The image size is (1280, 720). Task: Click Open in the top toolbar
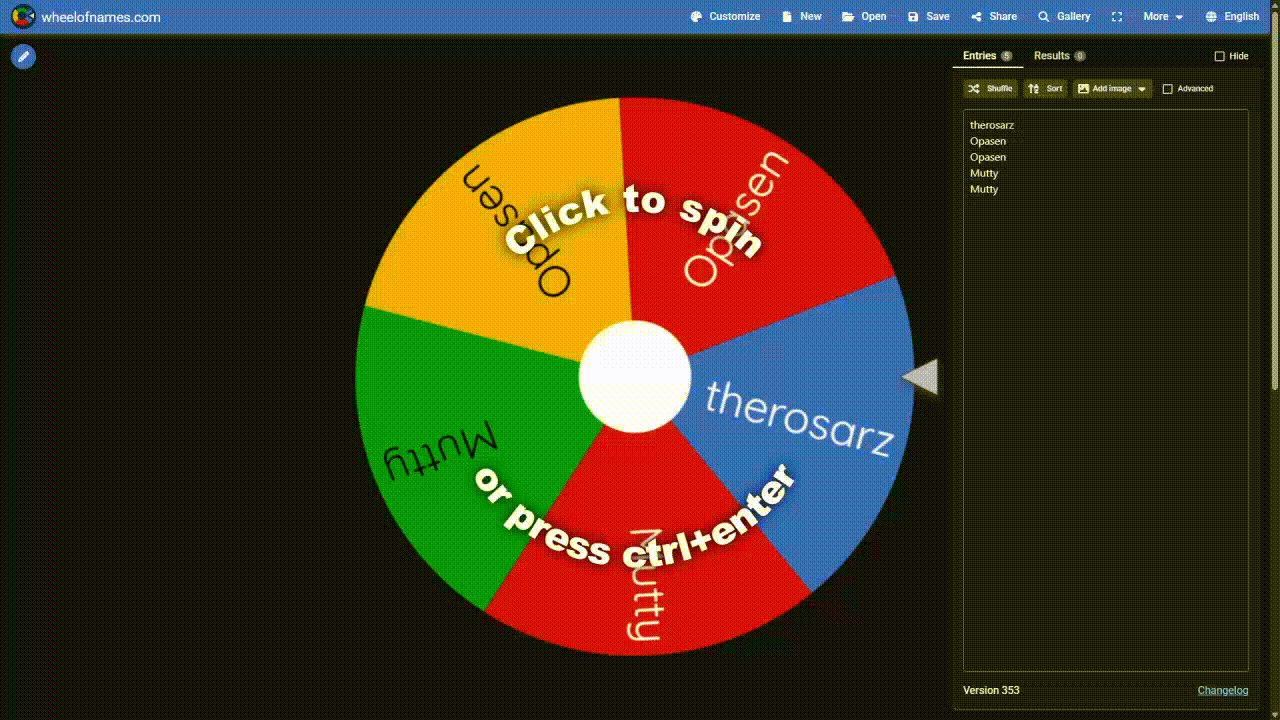coord(864,16)
